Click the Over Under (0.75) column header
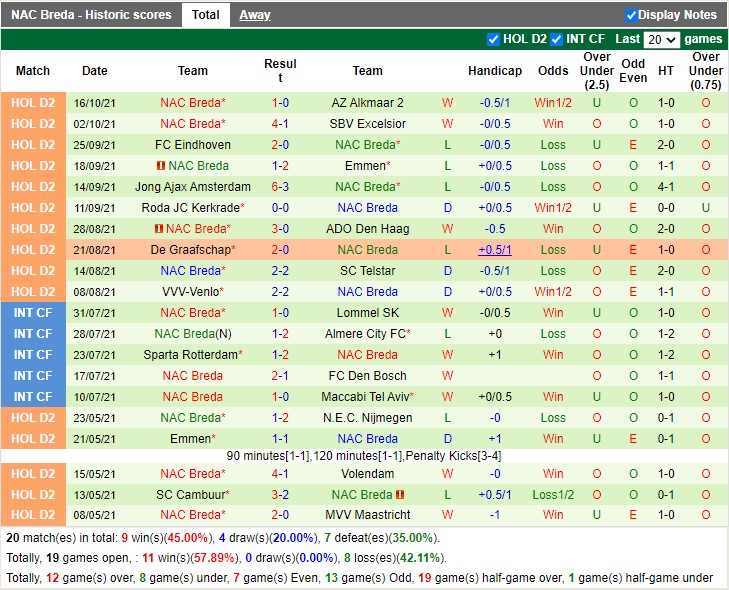The width and height of the screenshot is (729, 590). (705, 71)
